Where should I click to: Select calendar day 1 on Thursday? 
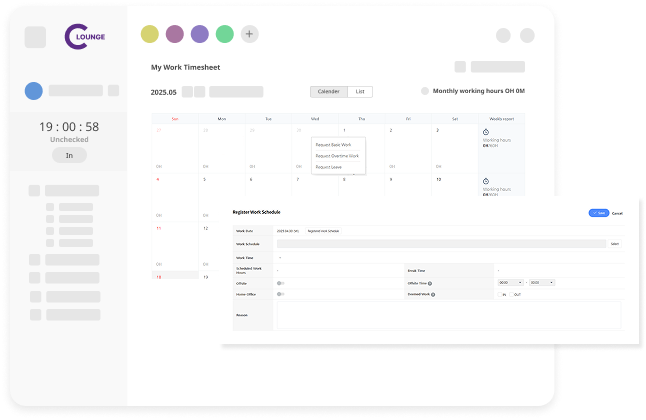(x=344, y=130)
